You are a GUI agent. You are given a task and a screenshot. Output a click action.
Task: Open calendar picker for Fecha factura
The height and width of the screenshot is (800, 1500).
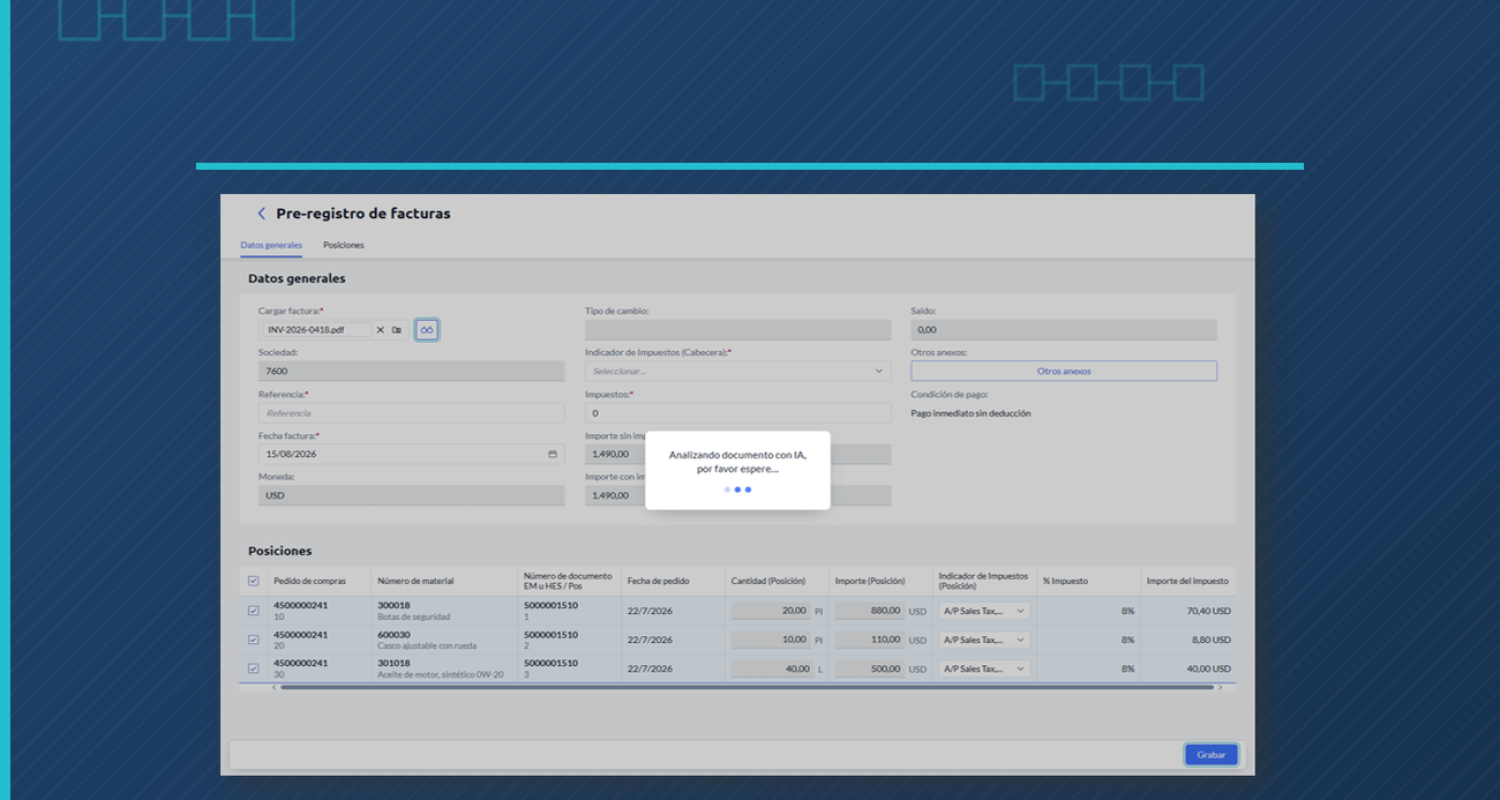tap(553, 454)
